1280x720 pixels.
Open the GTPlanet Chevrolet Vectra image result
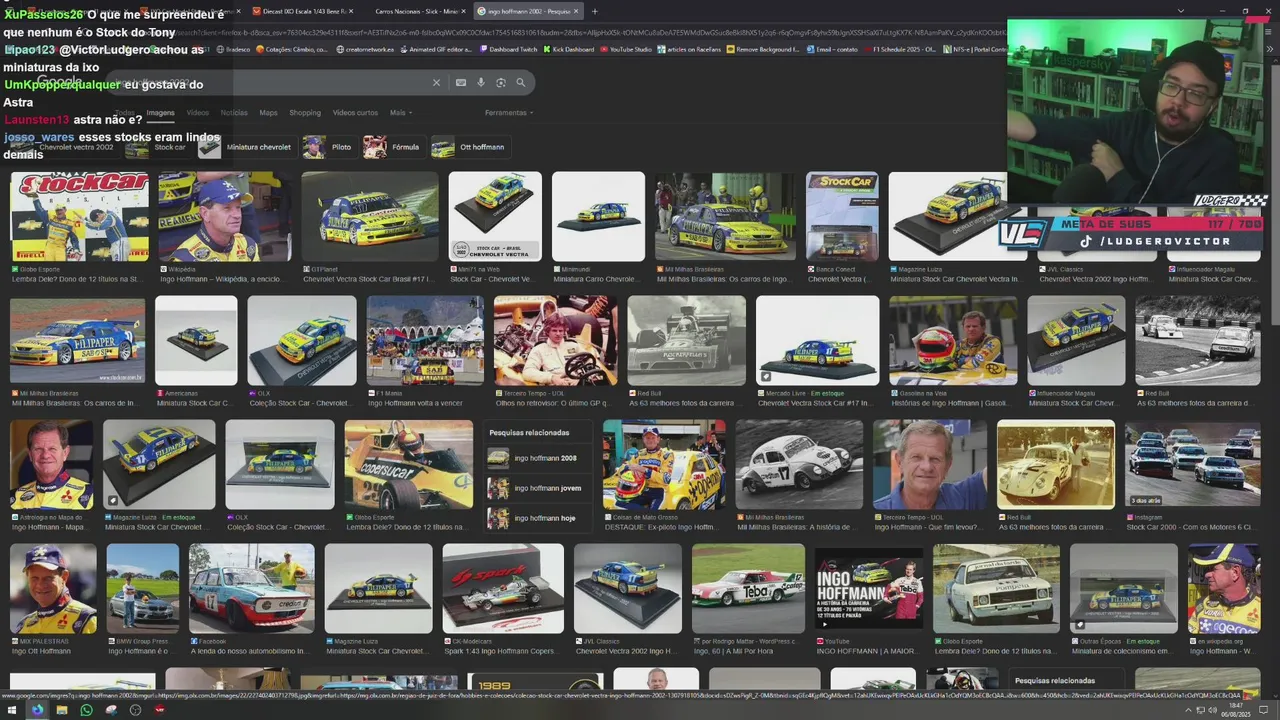tap(370, 217)
